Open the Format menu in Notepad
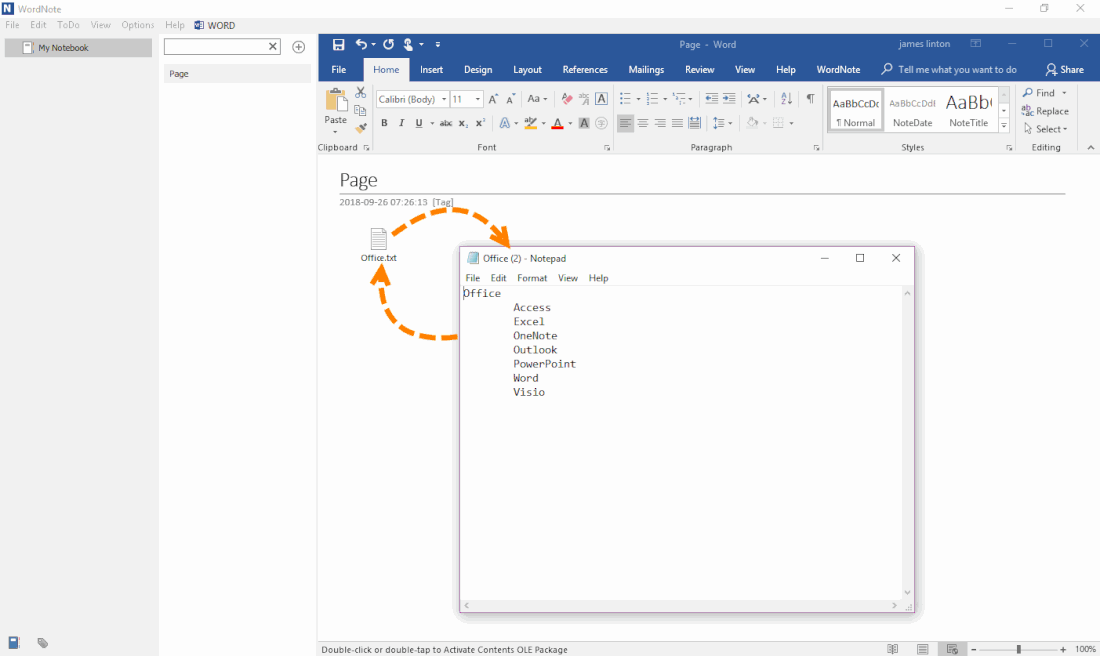The height and width of the screenshot is (656, 1100). [532, 278]
